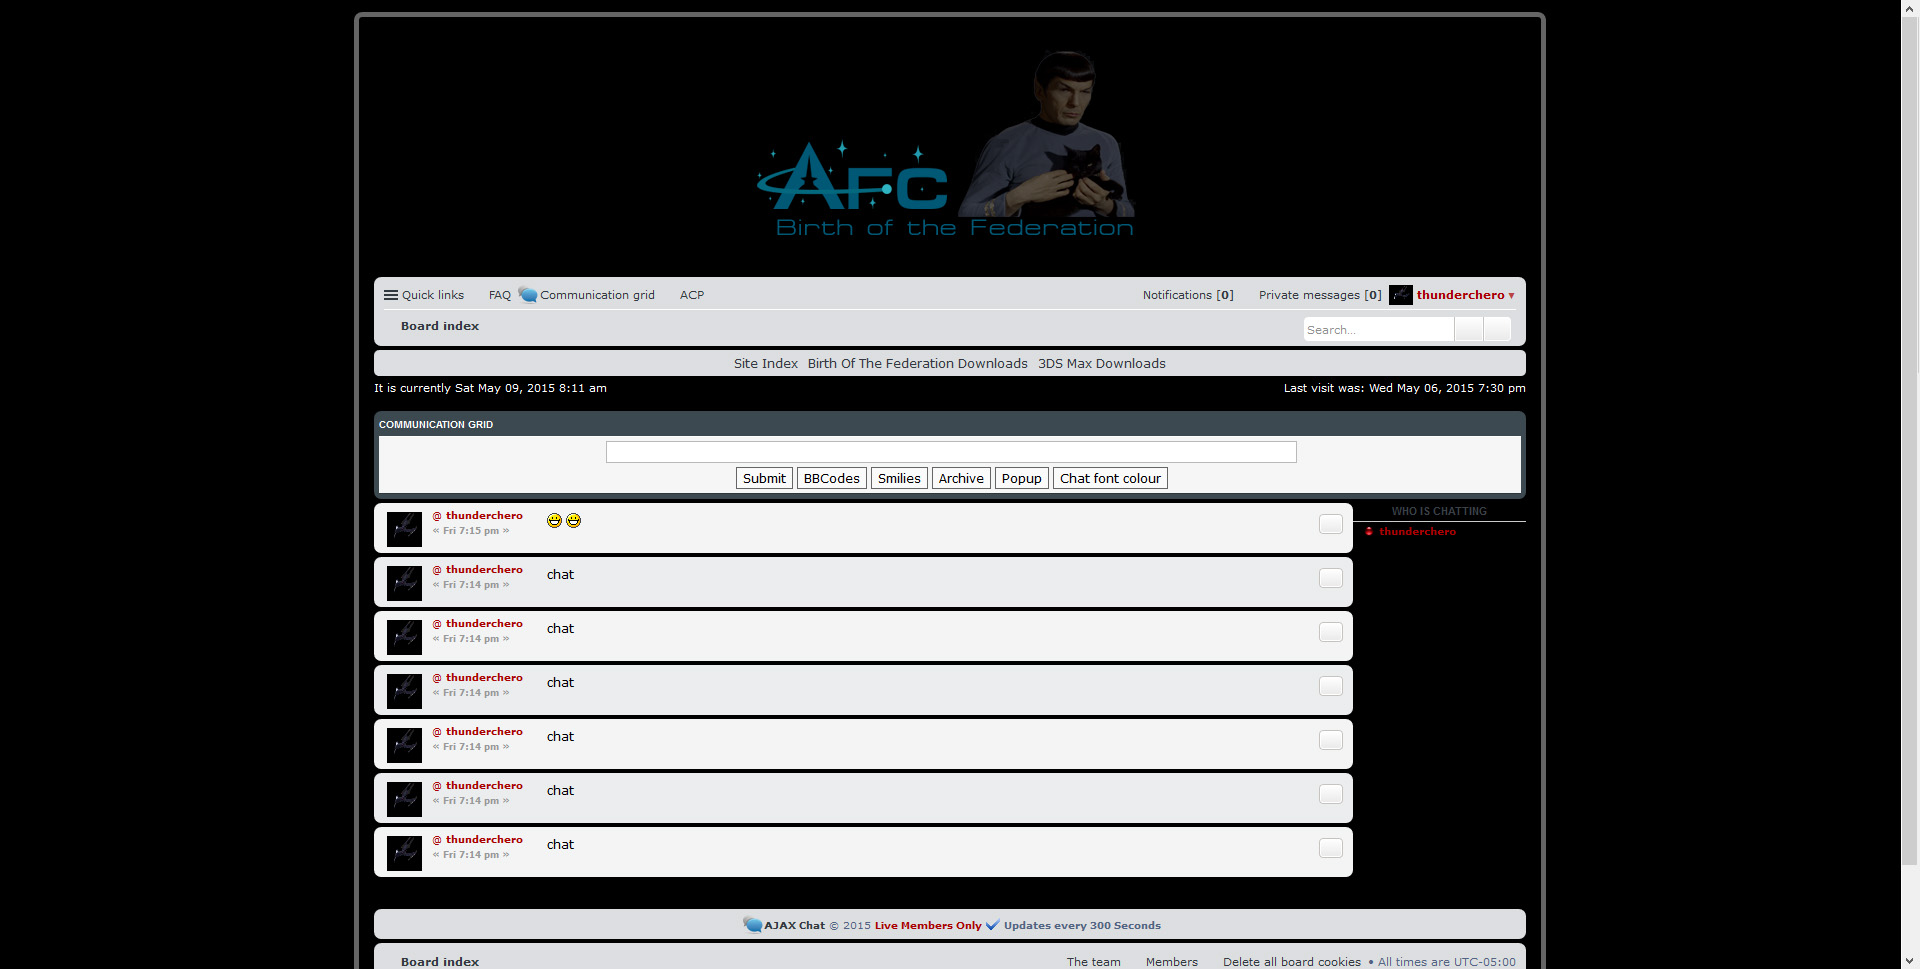This screenshot has height=969, width=1920.
Task: Click Delete all board cookies
Action: [1291, 962]
